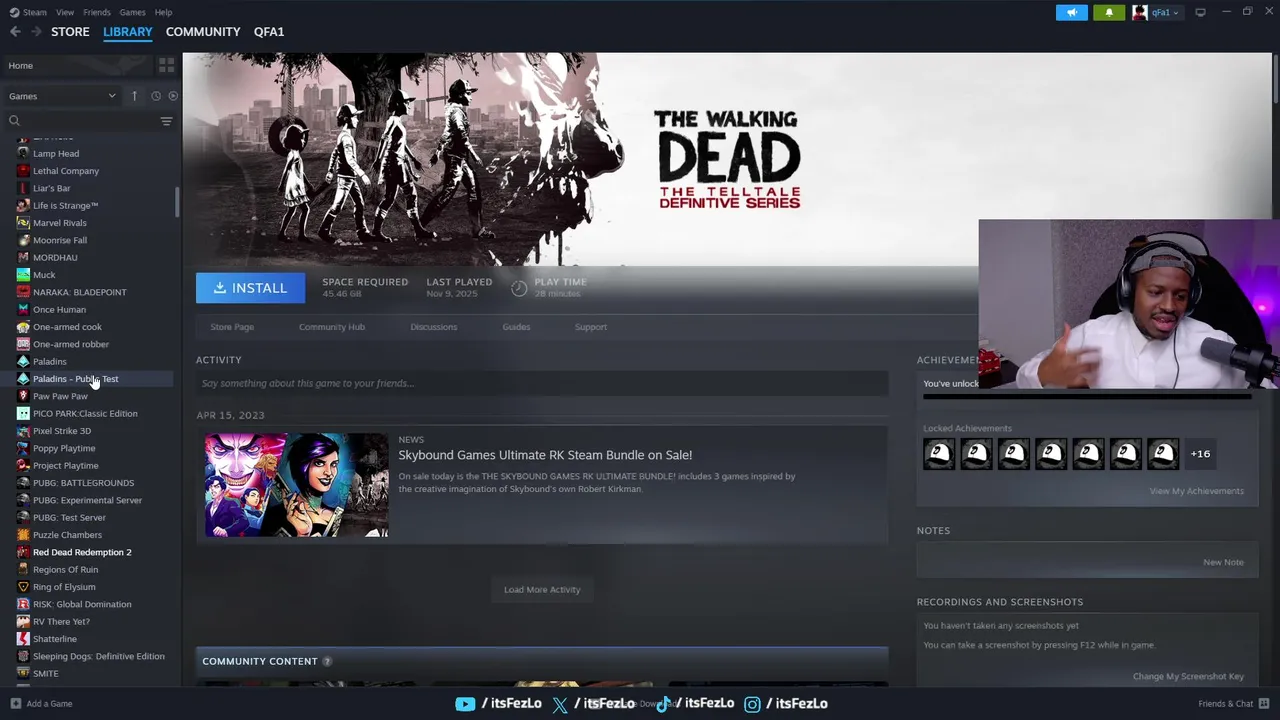
Task: Expand the Games category dropdown
Action: pos(62,96)
